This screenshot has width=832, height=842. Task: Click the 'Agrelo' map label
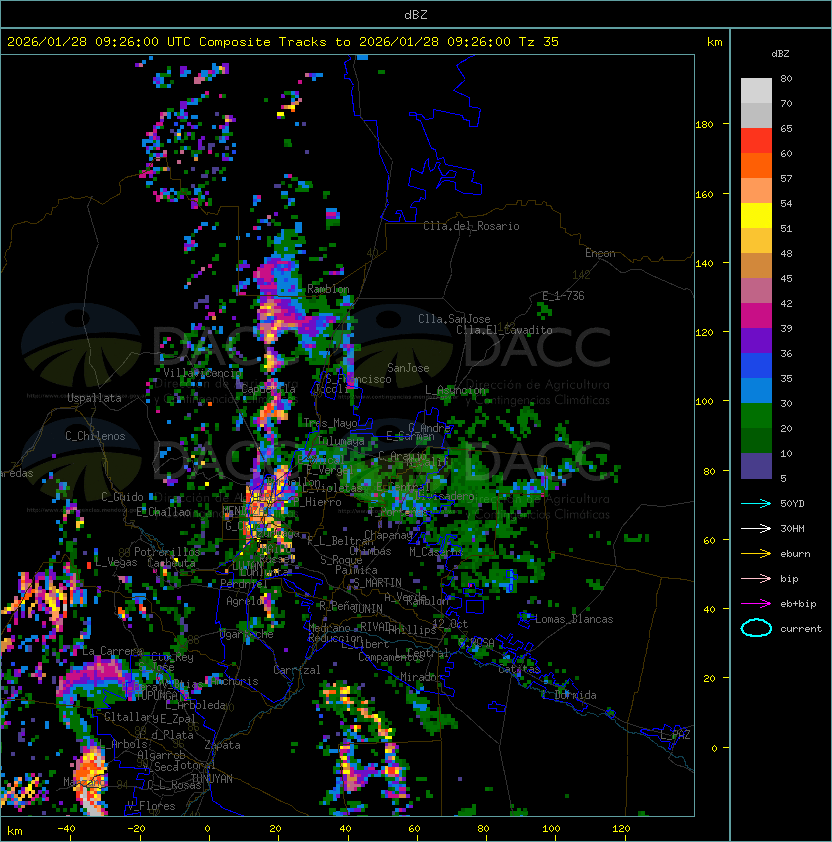[x=244, y=601]
